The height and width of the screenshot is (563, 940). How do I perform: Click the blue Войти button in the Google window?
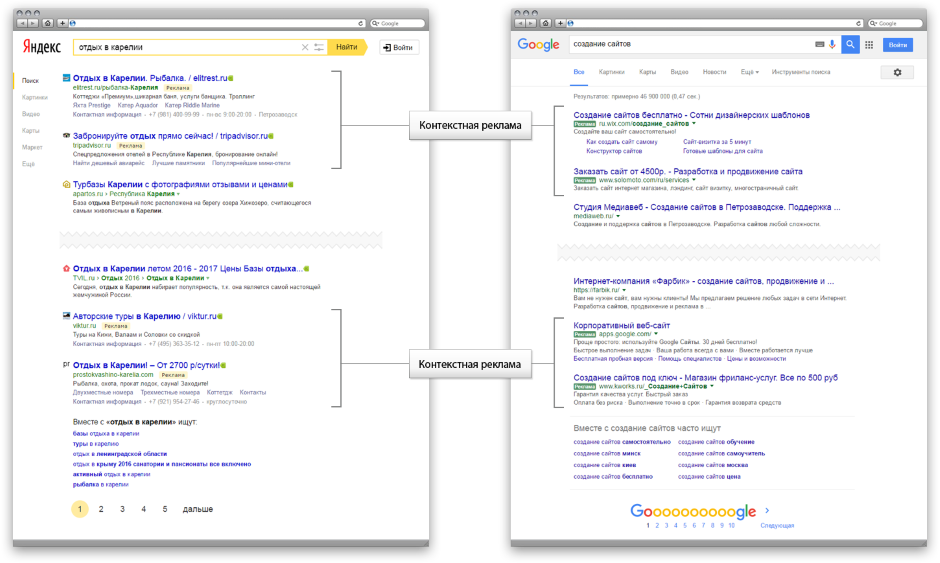click(x=897, y=45)
